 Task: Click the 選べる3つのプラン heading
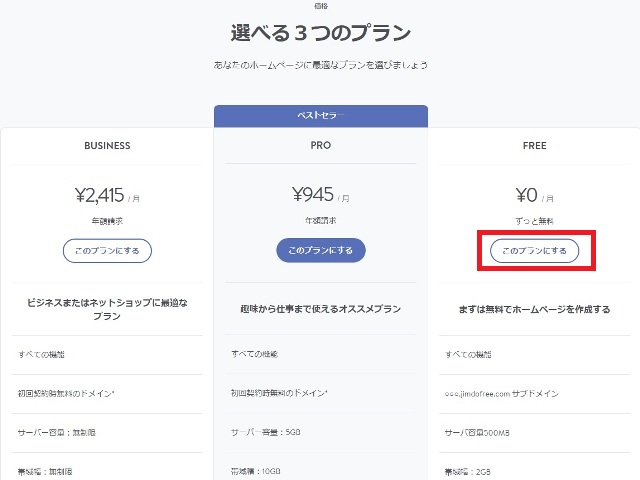click(x=320, y=33)
